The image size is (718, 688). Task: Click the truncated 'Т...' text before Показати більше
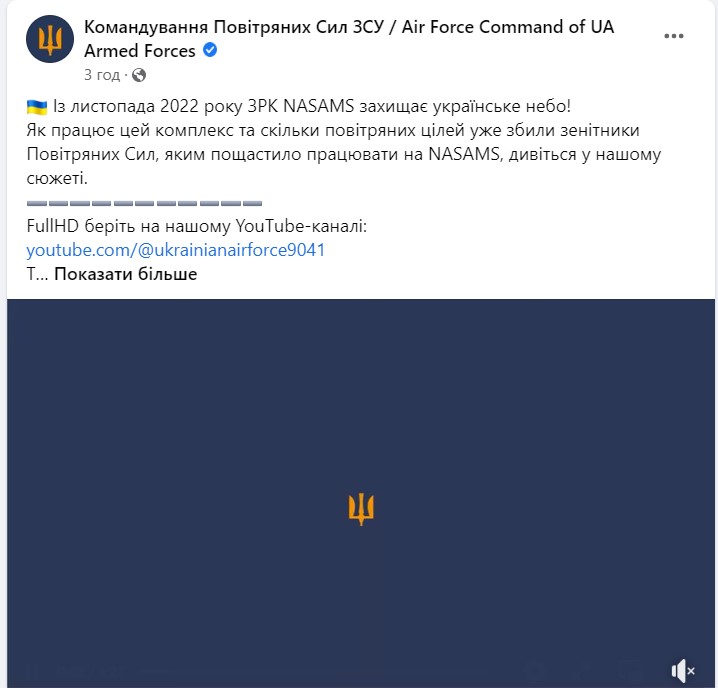37,274
